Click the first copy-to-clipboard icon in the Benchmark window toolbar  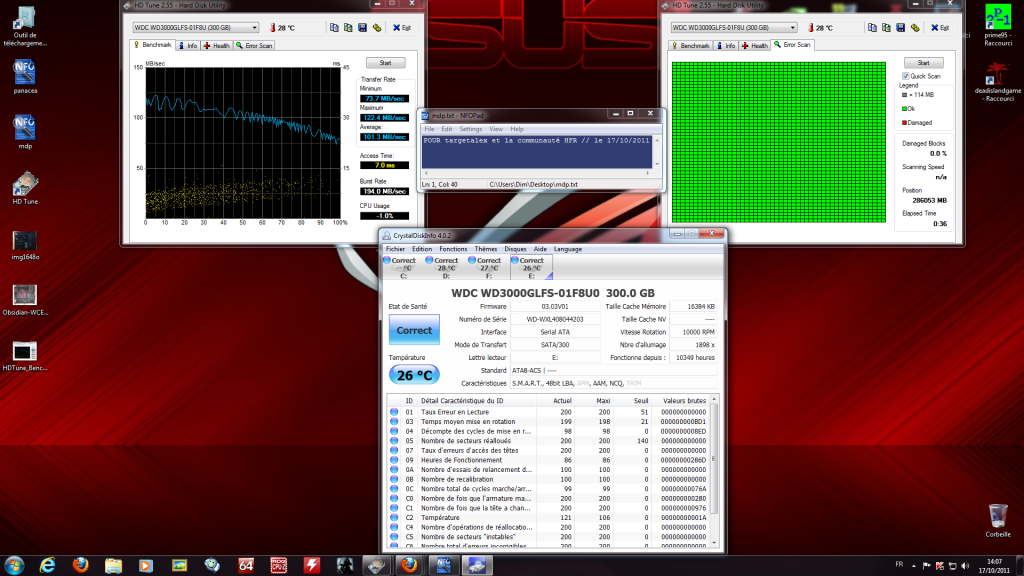click(x=332, y=28)
